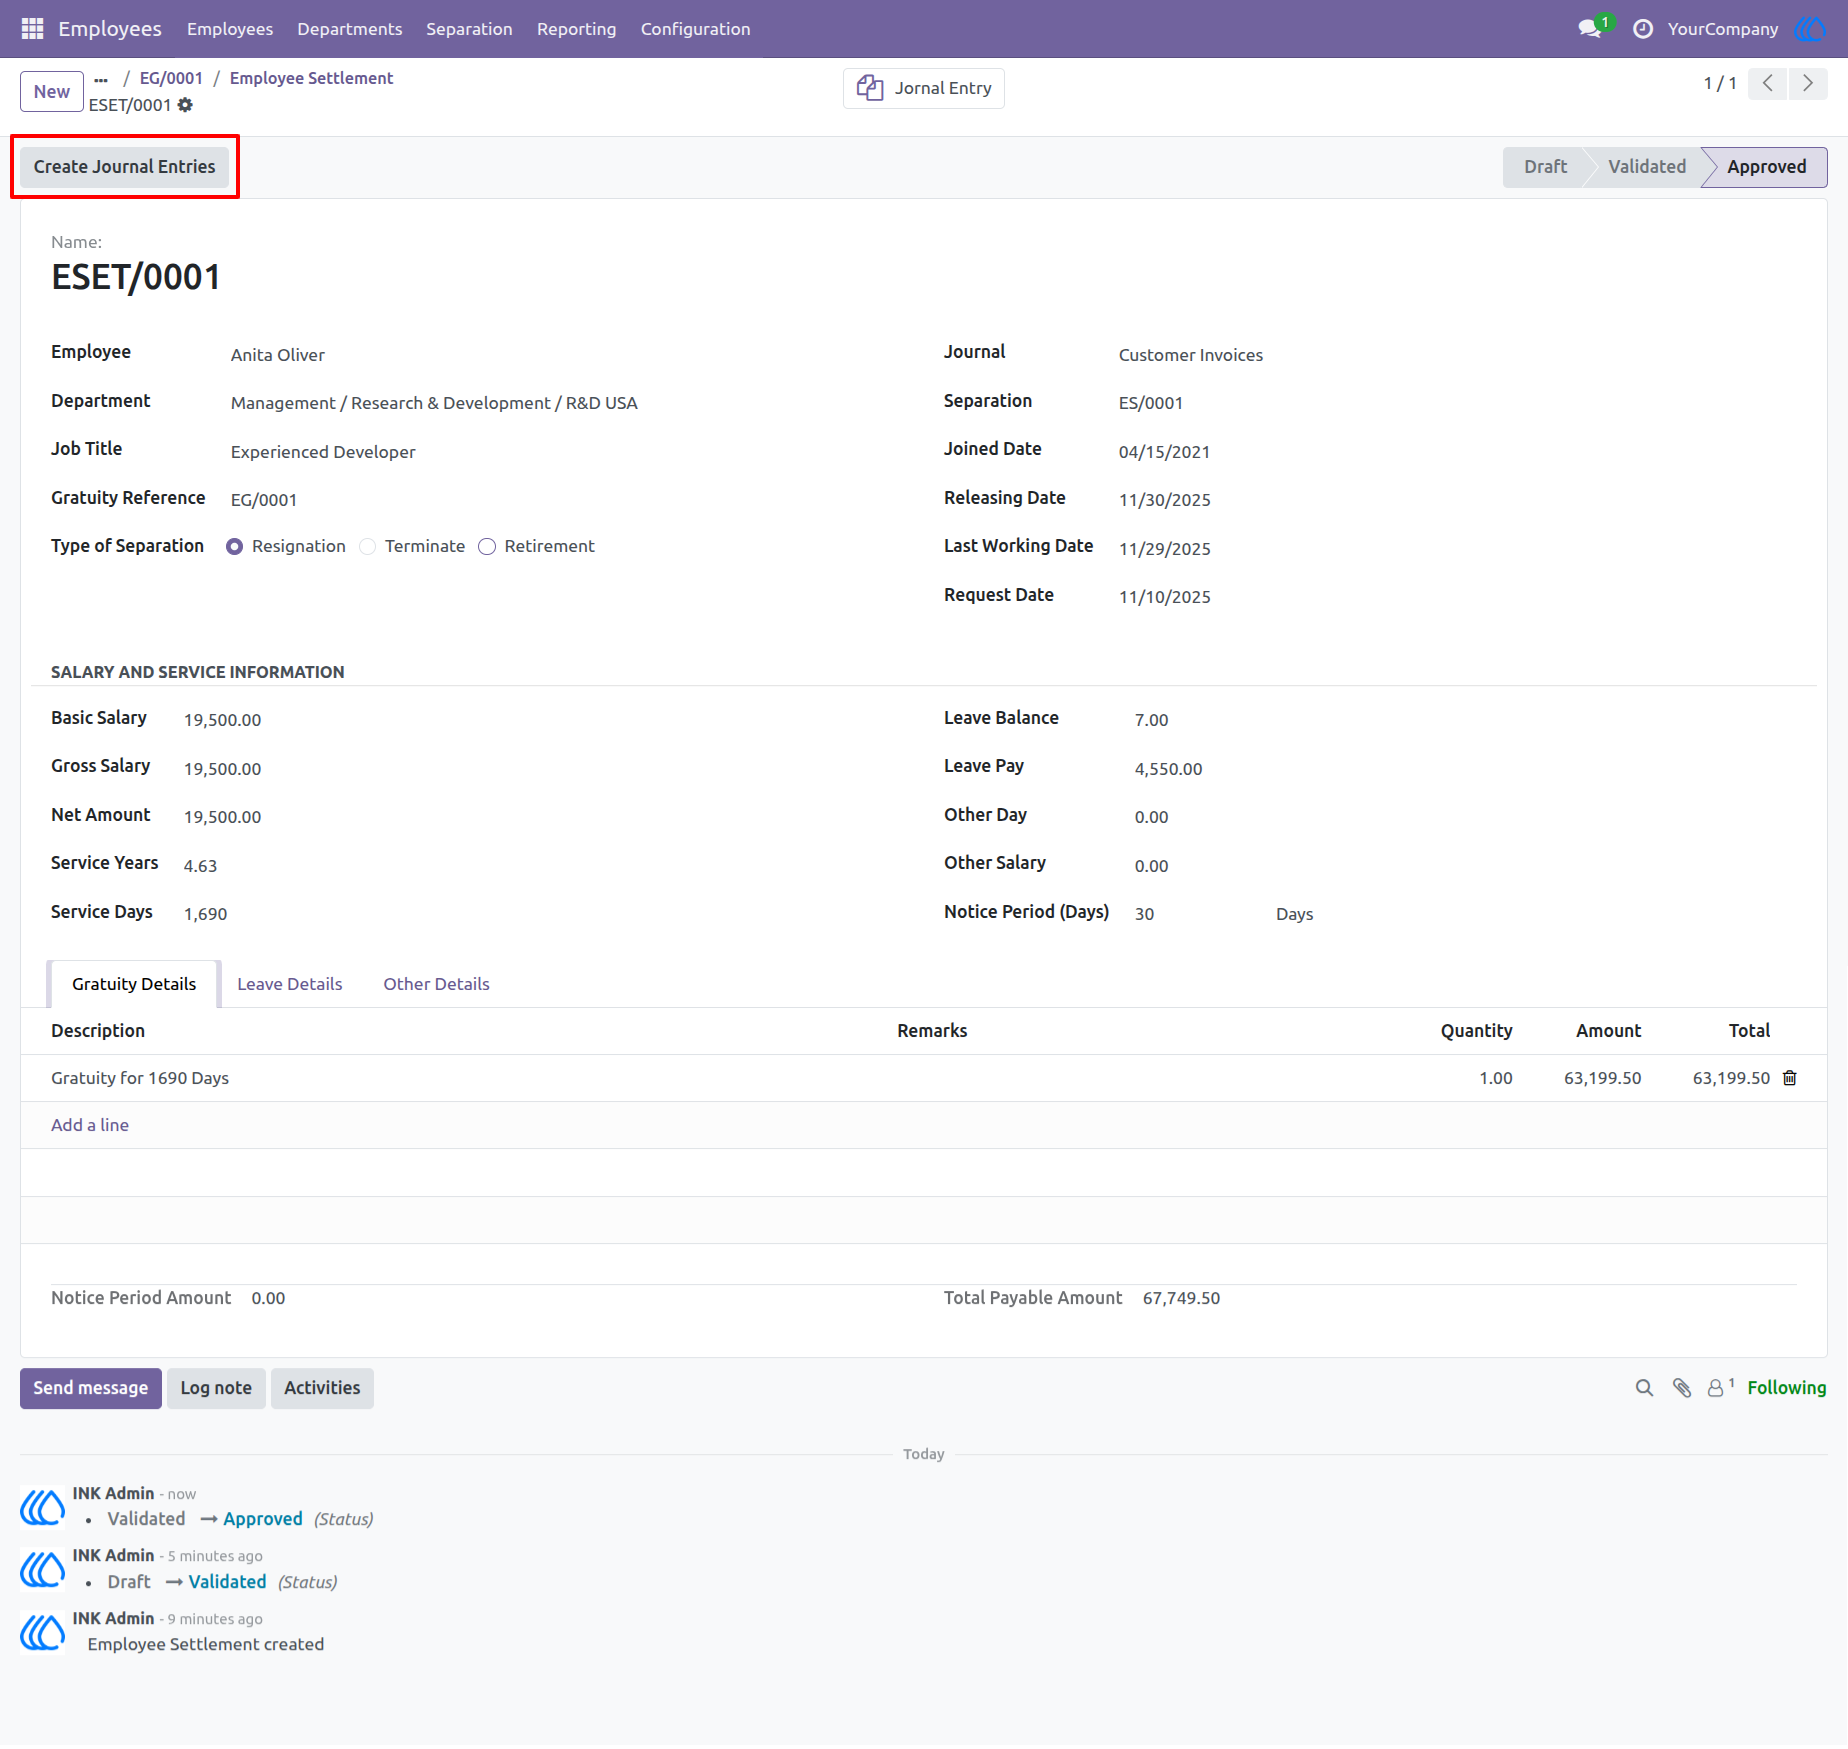Image resolution: width=1848 pixels, height=1749 pixels.
Task: Click the Validated status stage
Action: (1647, 167)
